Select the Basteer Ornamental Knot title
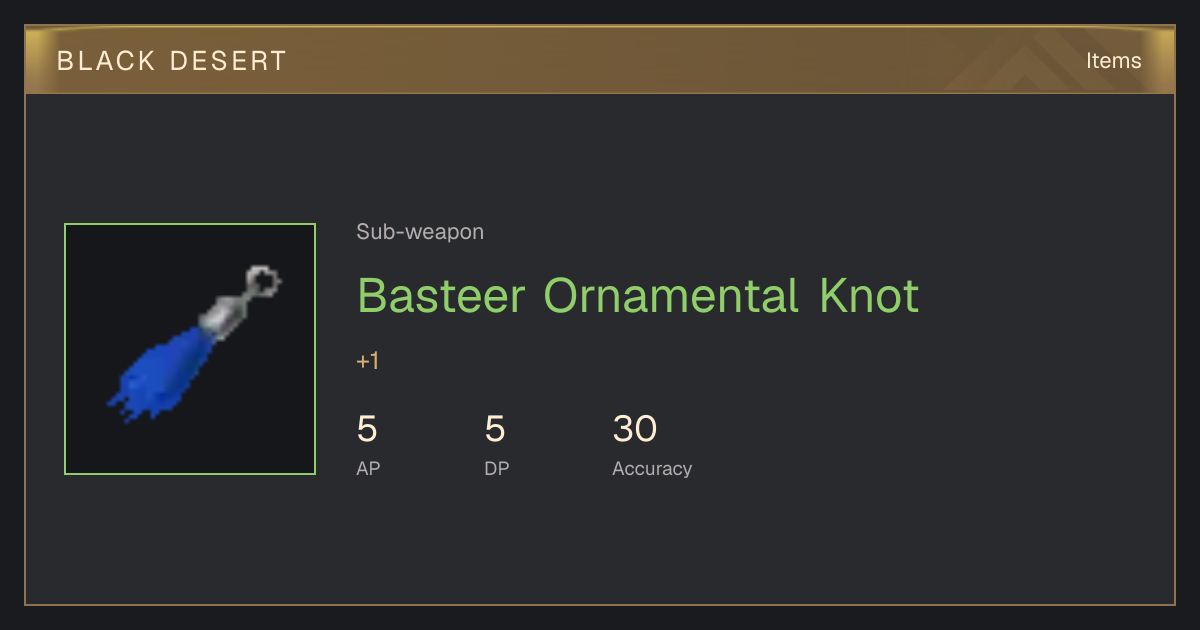This screenshot has height=630, width=1200. pos(638,297)
